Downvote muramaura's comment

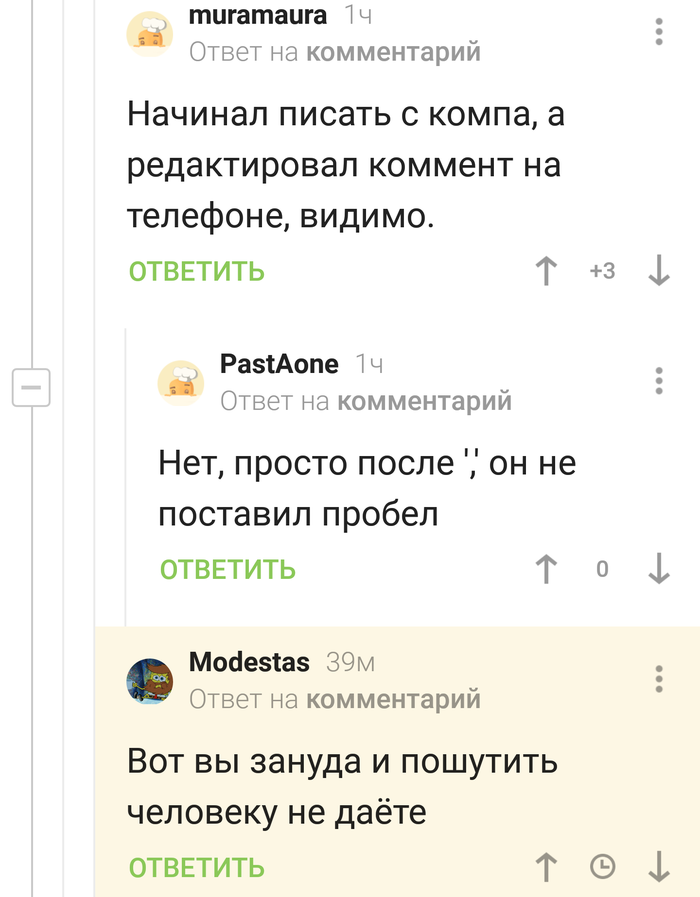point(658,271)
